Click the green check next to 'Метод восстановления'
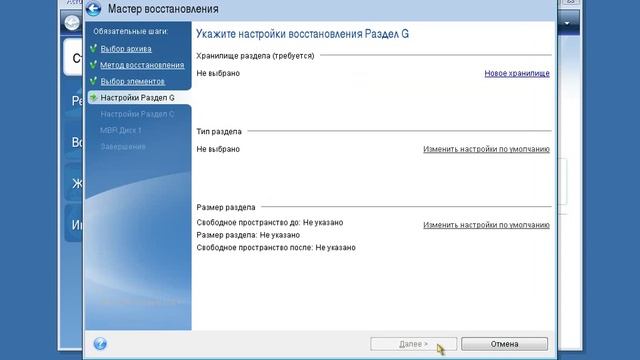This screenshot has width=640, height=360. click(x=93, y=64)
